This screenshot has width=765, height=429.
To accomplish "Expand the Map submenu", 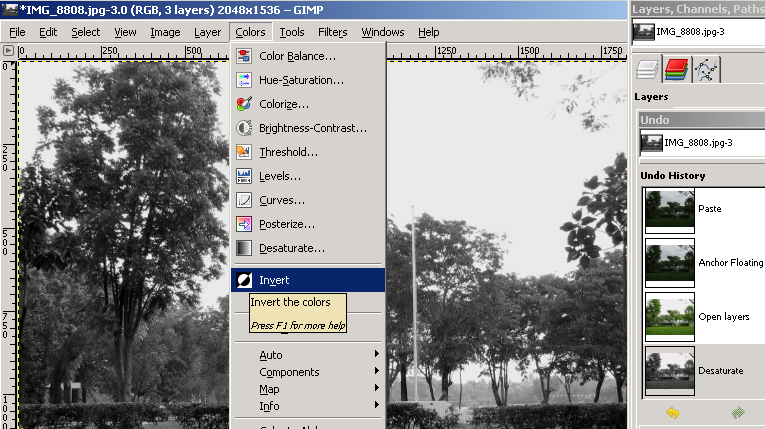I will pyautogui.click(x=308, y=389).
